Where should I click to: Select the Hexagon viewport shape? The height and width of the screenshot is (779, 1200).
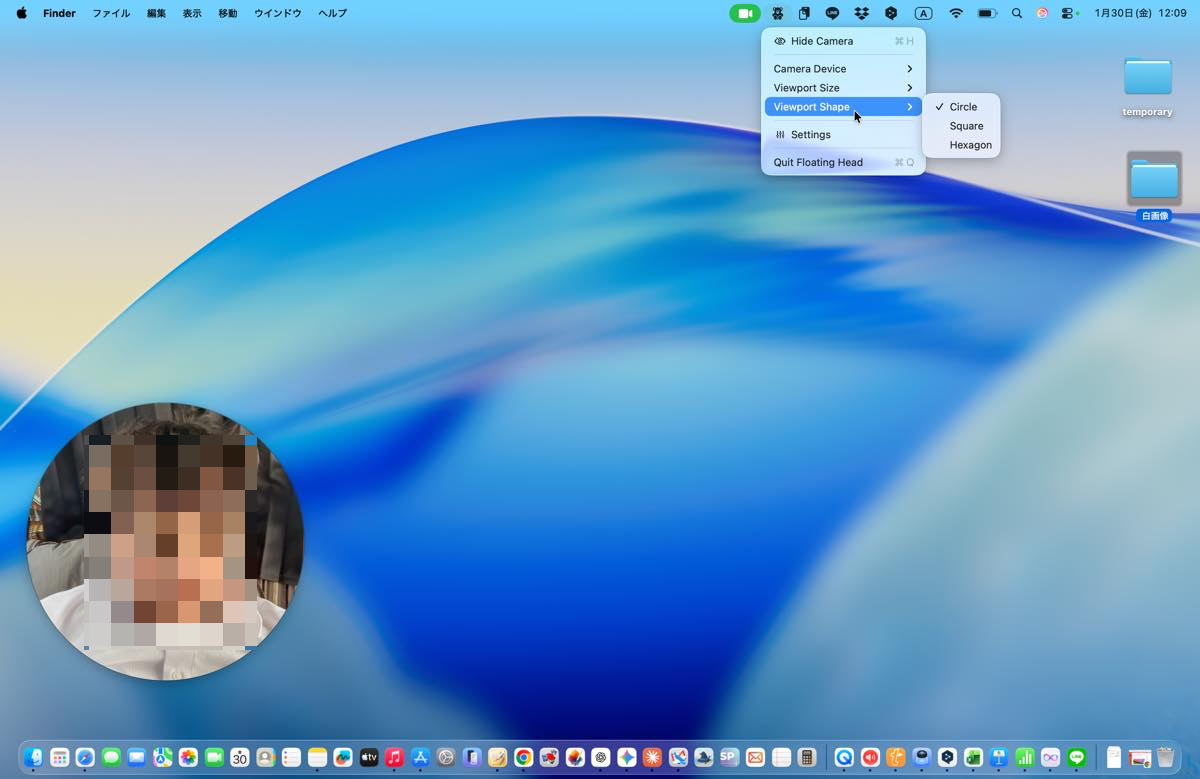point(970,144)
